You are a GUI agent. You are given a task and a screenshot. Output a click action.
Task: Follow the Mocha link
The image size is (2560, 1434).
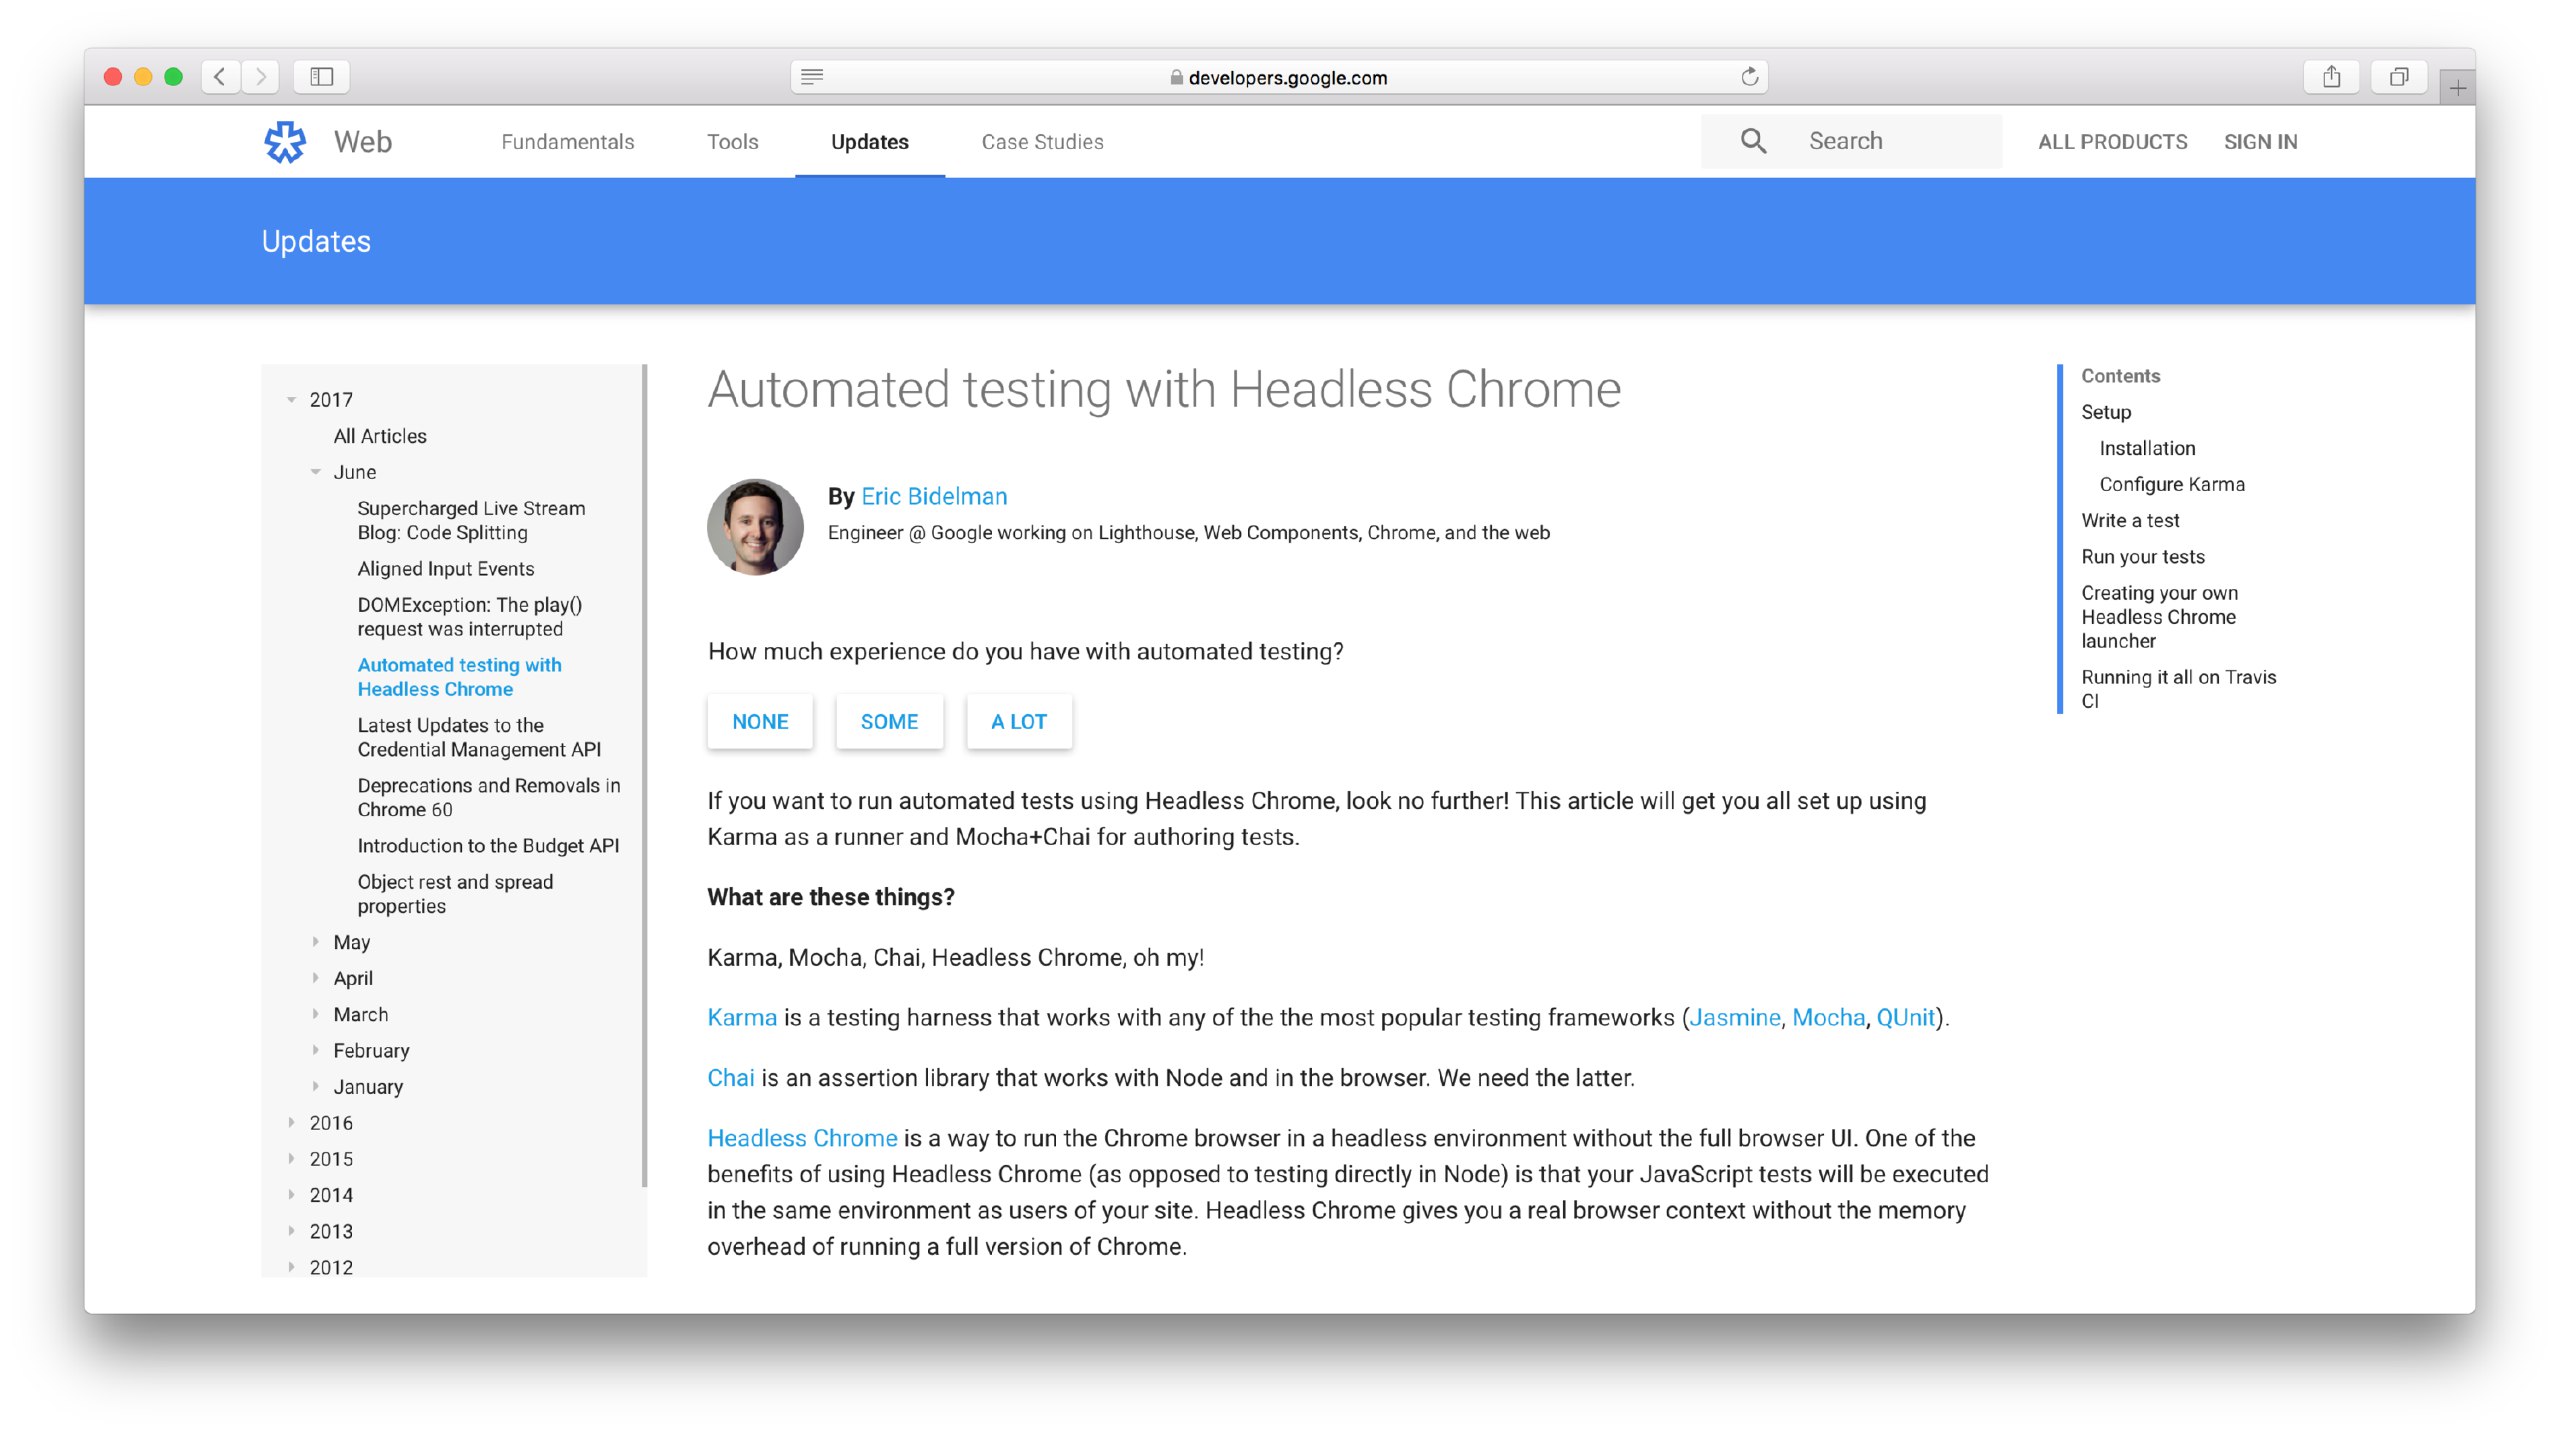1828,1017
